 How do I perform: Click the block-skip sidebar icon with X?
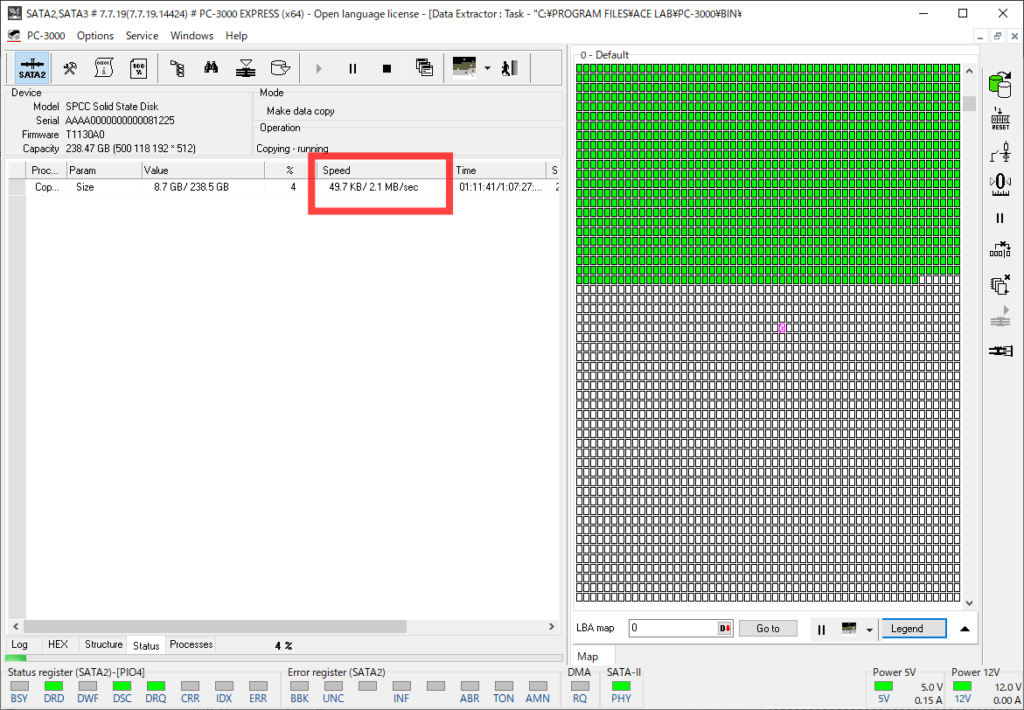tap(1000, 249)
